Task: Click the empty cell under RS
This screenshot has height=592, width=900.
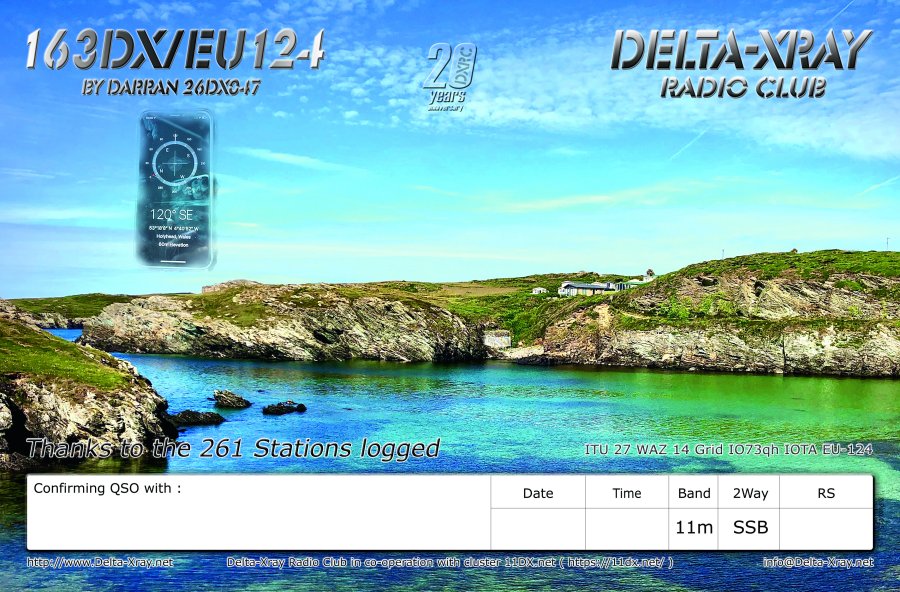Action: (x=825, y=528)
